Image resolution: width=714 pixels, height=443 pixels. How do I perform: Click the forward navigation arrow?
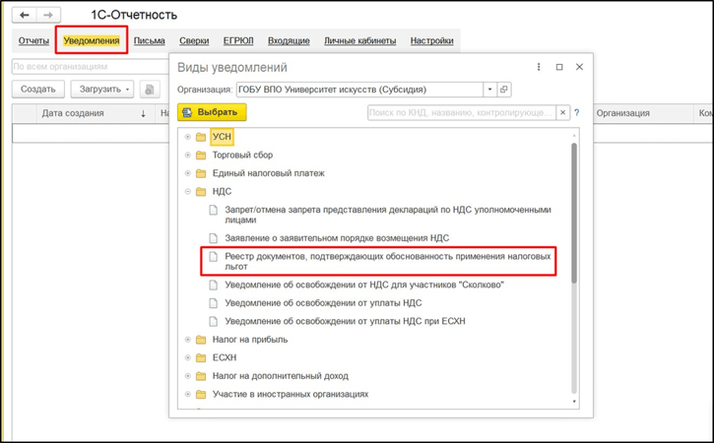click(x=49, y=16)
